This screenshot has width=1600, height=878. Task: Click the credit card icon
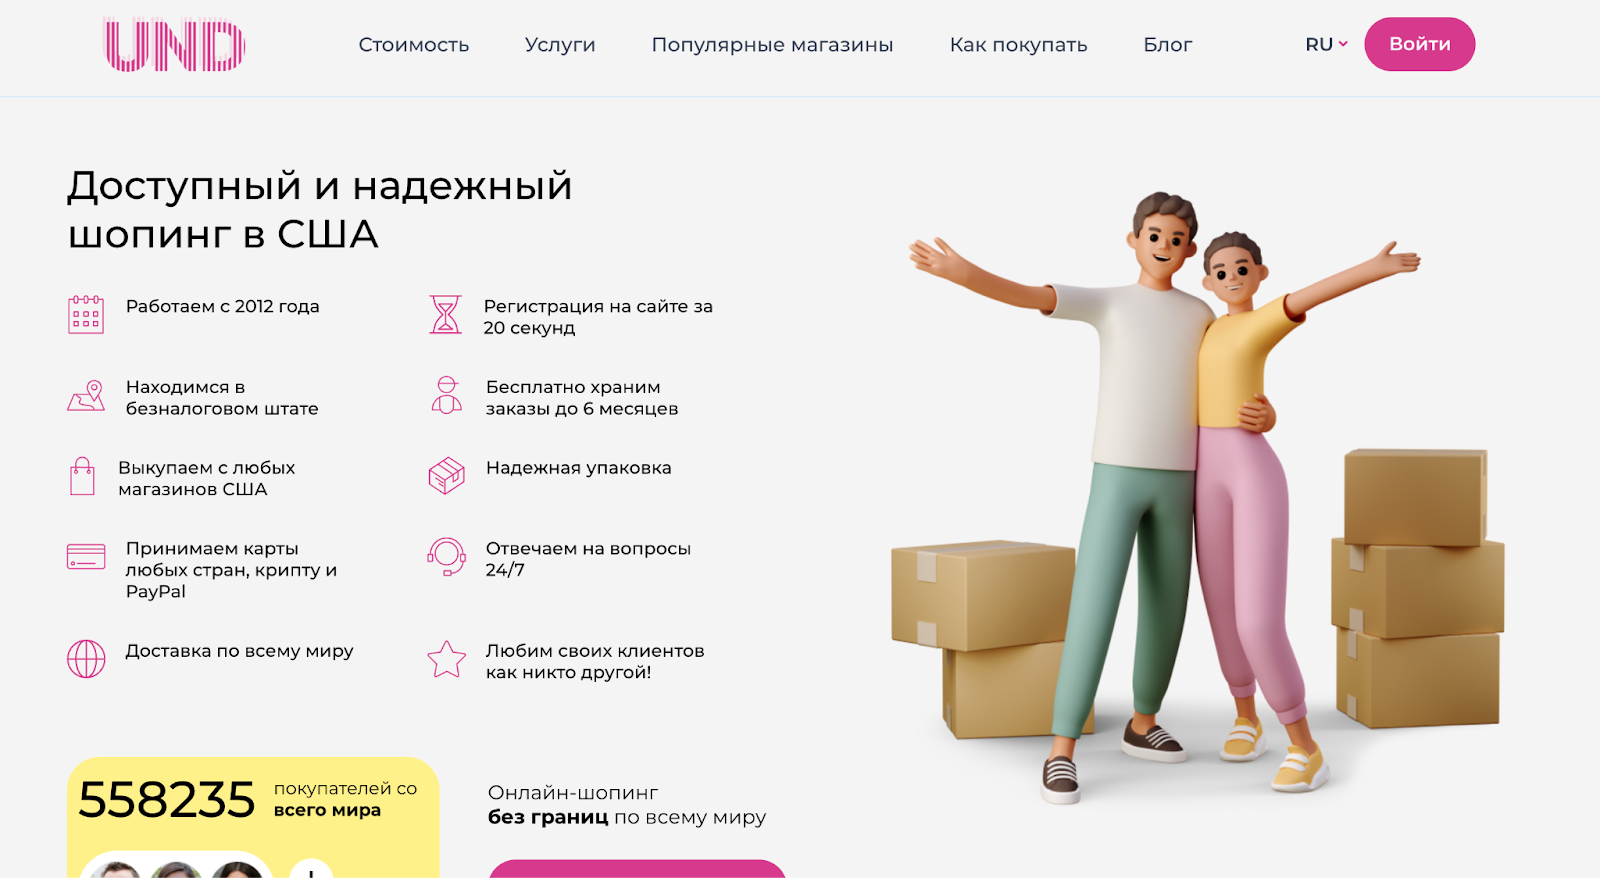[86, 556]
